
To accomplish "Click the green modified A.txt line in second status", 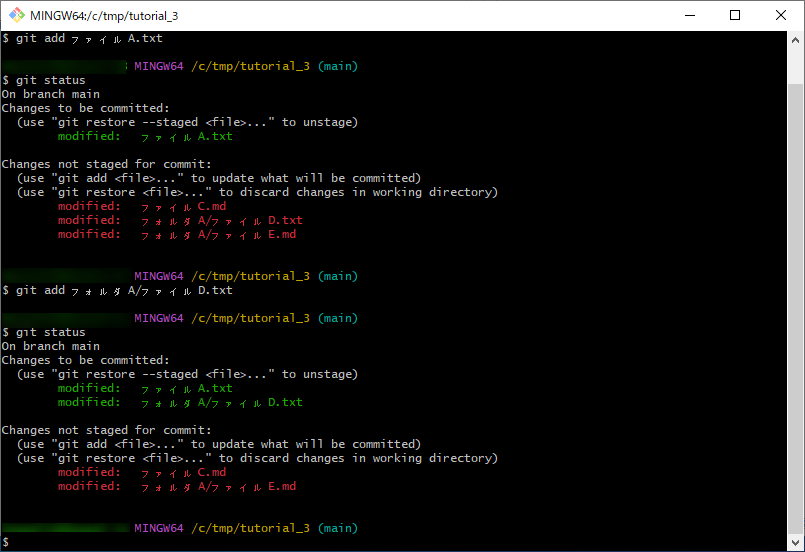I will pos(145,389).
